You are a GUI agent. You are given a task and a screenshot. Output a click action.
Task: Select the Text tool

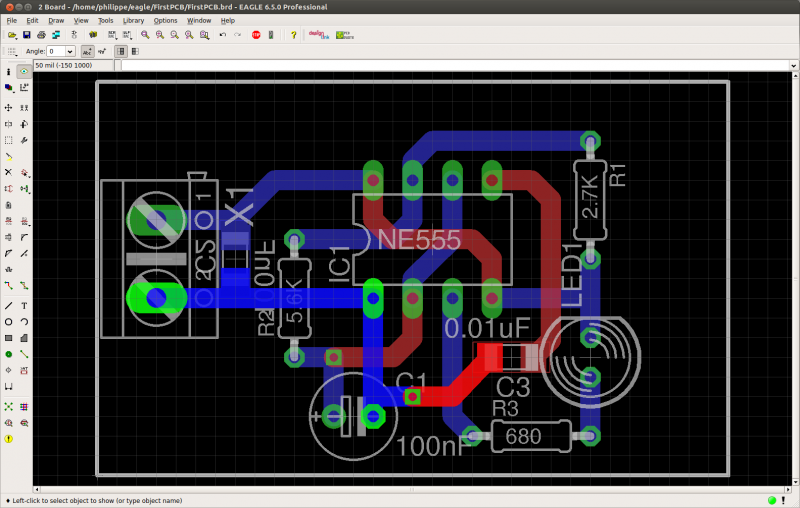click(x=24, y=306)
